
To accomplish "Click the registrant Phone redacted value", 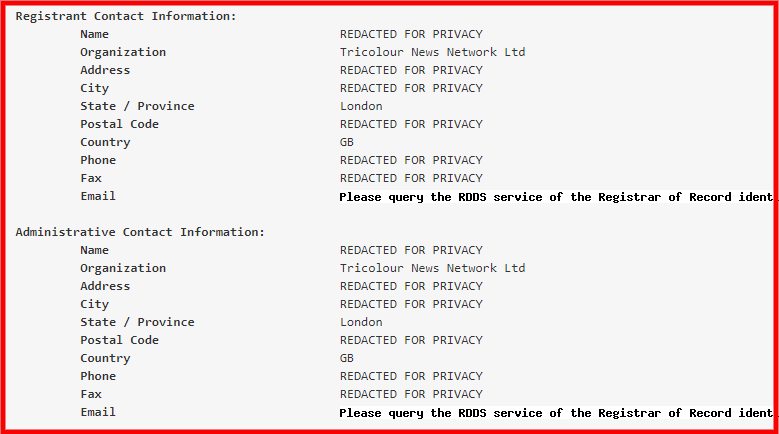I will tap(411, 160).
